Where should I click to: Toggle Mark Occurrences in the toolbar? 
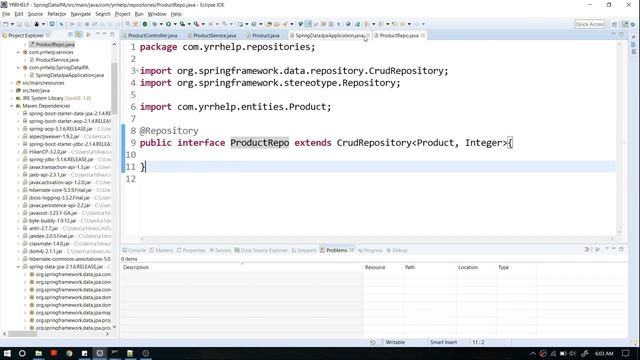(309, 24)
